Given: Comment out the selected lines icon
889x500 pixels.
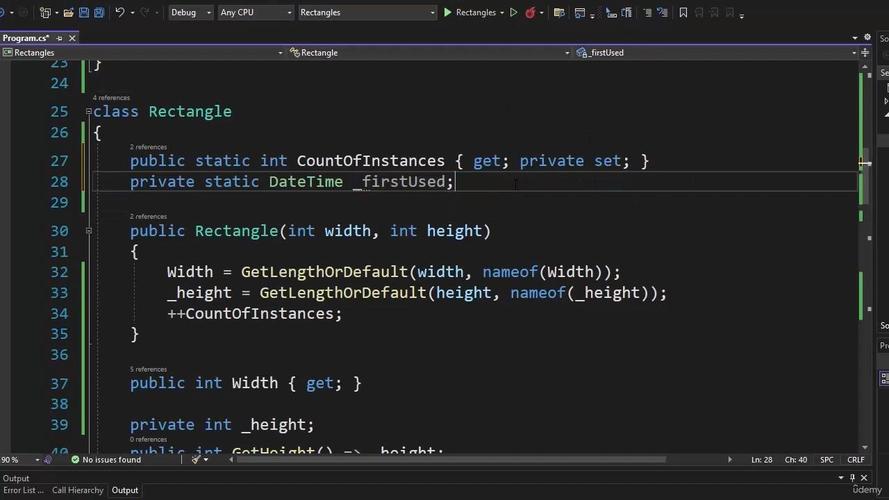Looking at the screenshot, I should pyautogui.click(x=647, y=12).
